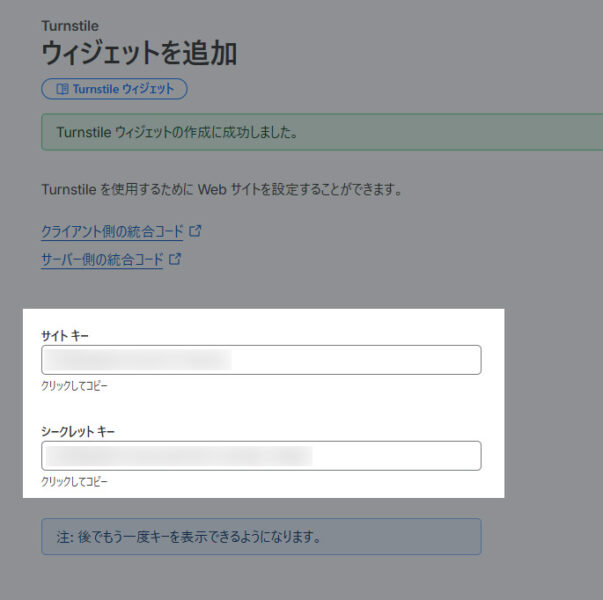Click the シークレット キー label
The width and height of the screenshot is (603, 600).
pyautogui.click(x=79, y=431)
